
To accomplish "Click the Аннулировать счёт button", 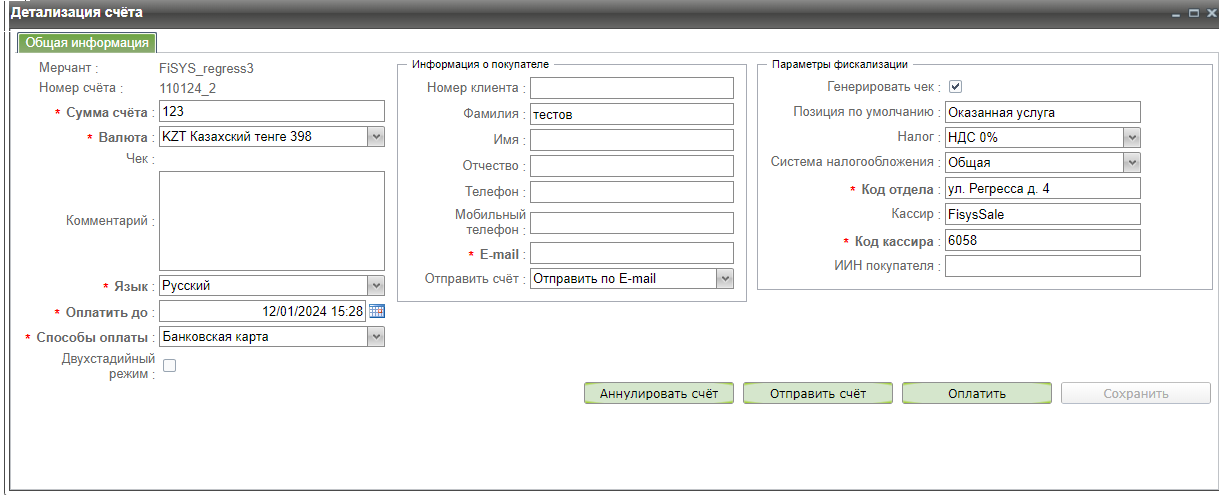I will coord(659,394).
